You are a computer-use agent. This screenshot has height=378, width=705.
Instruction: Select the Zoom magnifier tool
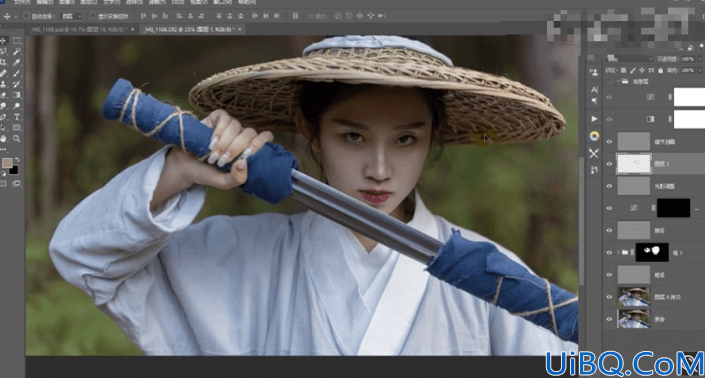[x=17, y=139]
